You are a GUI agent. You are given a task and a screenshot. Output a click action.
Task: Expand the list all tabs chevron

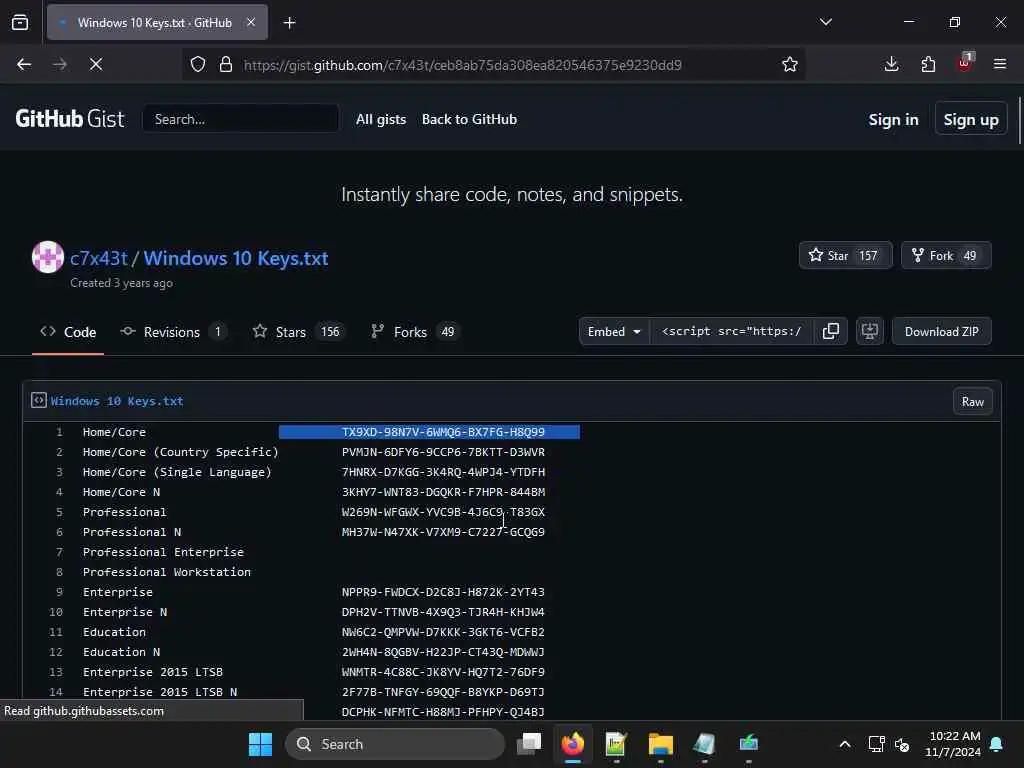(x=825, y=22)
